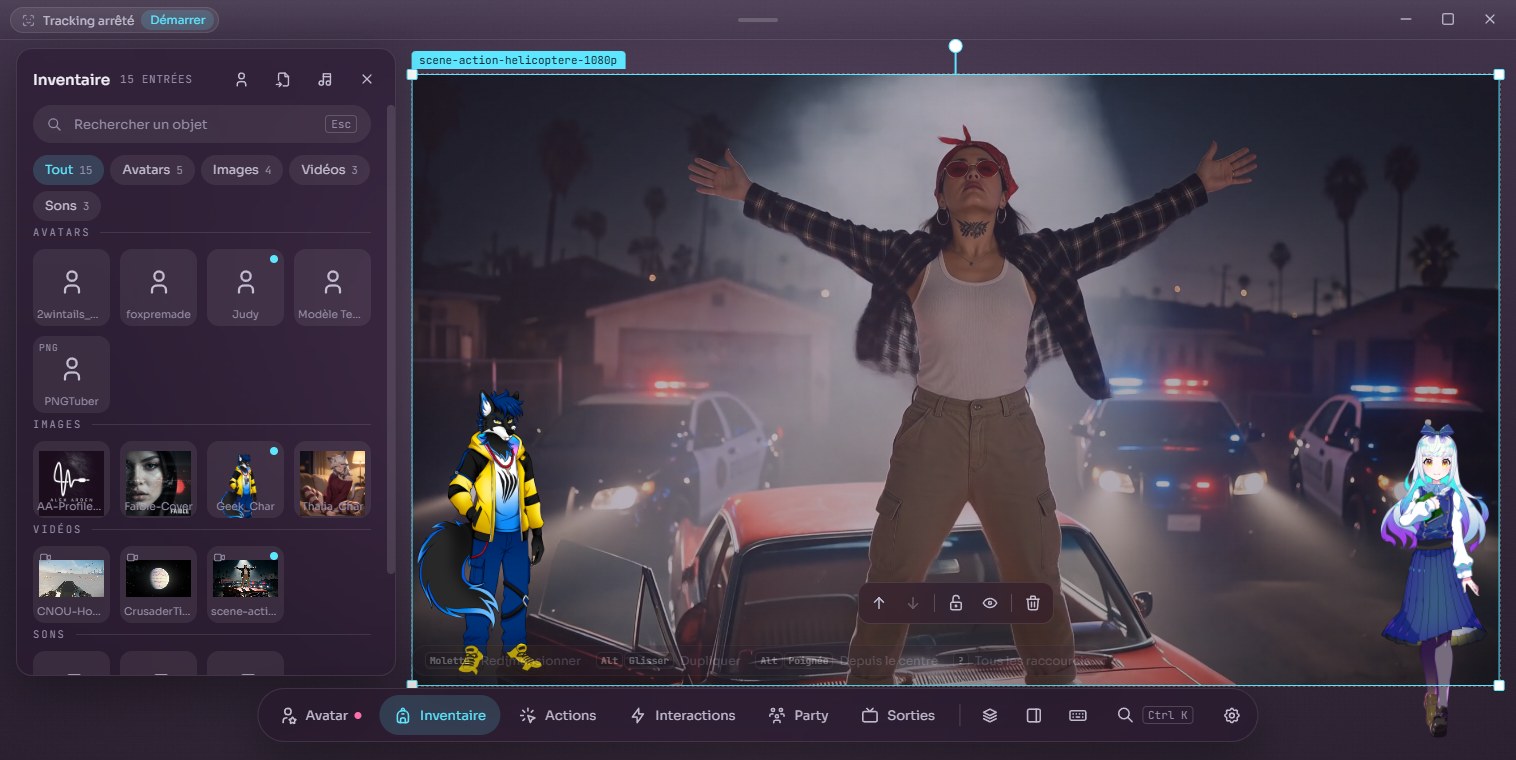
Task: Click the avatar import icon in Inventaire header
Action: tap(241, 80)
